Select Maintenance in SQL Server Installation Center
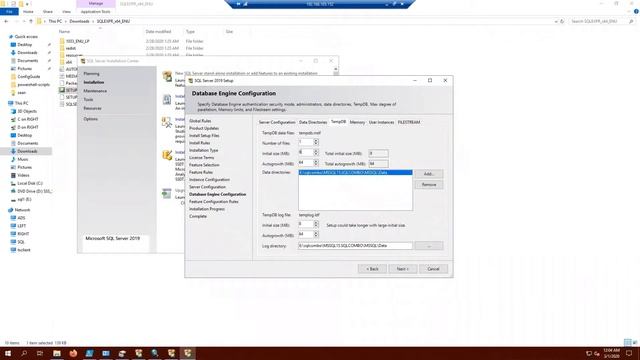Screen dimensions: 640x360 pyautogui.click(x=95, y=91)
